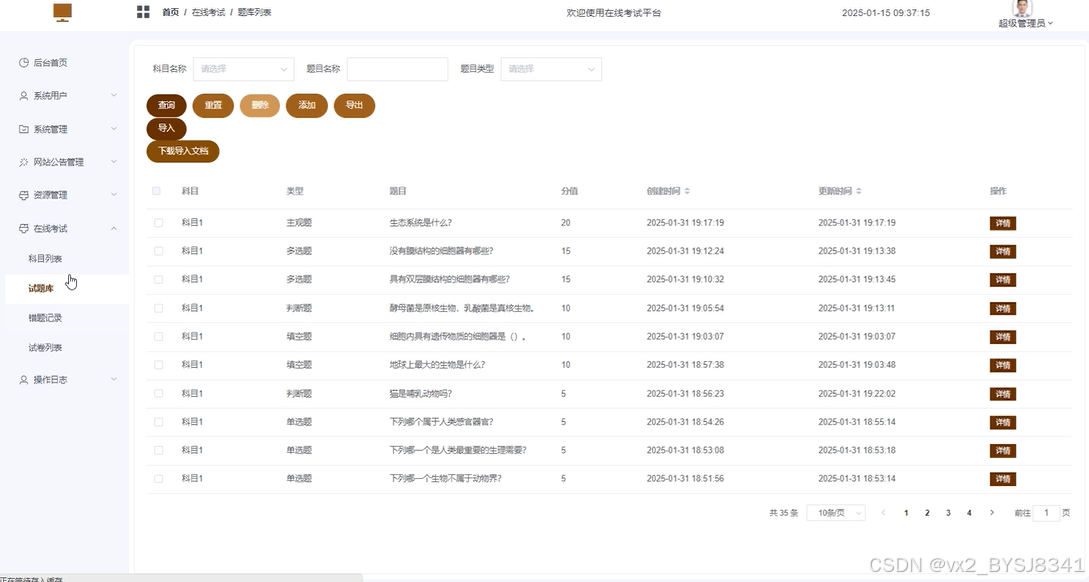
Task: Open 错题记录 in the sidebar
Action: pyautogui.click(x=45, y=318)
